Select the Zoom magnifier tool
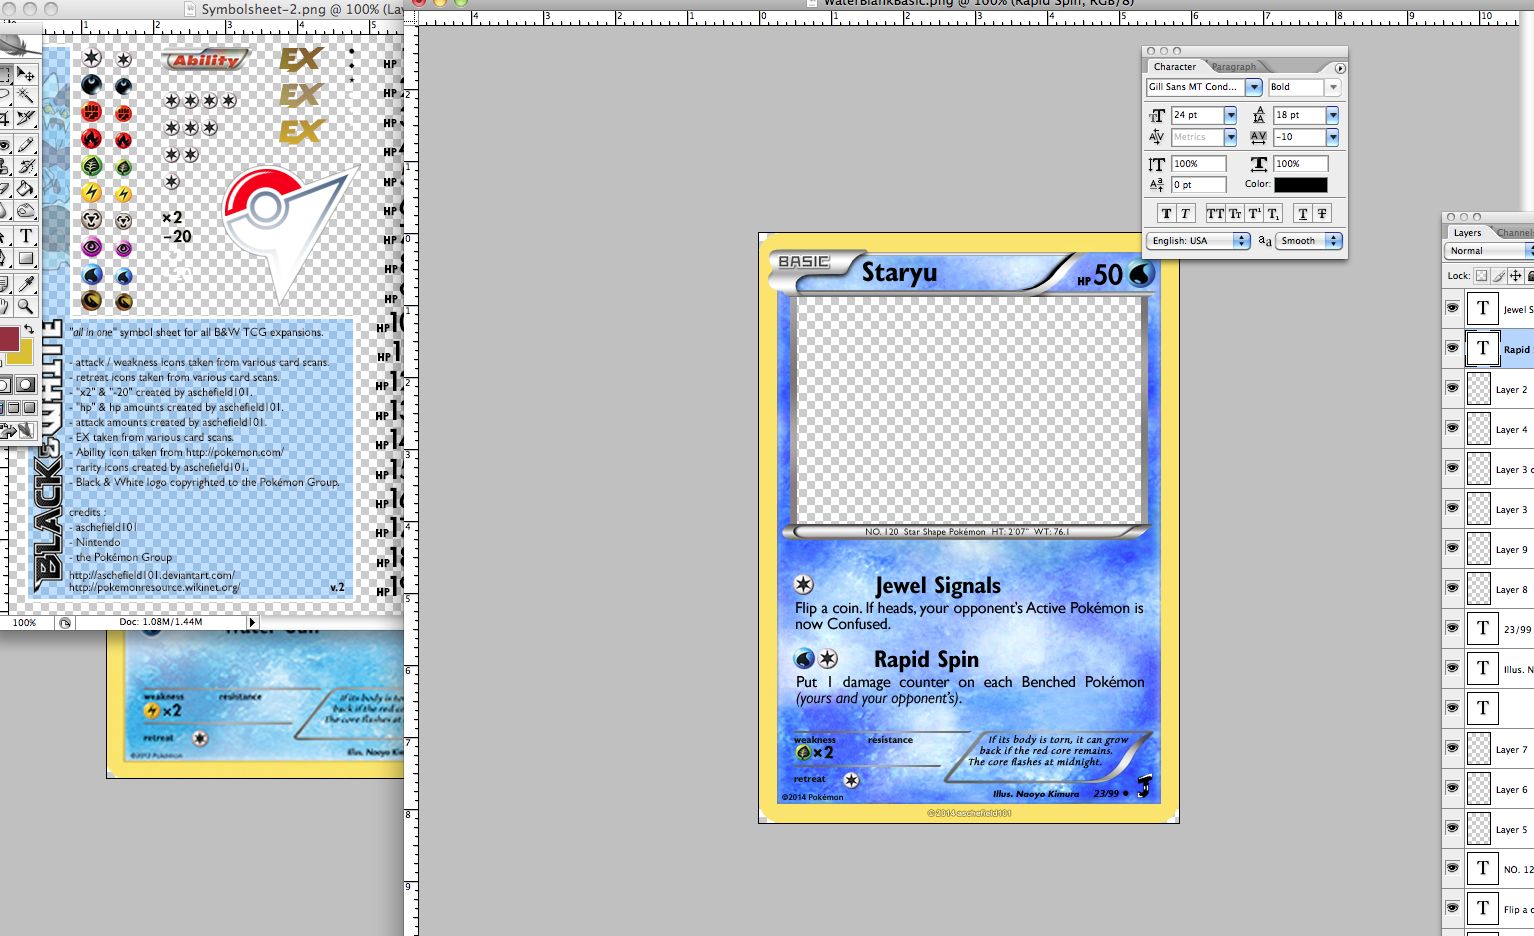The image size is (1534, 936). (25, 305)
